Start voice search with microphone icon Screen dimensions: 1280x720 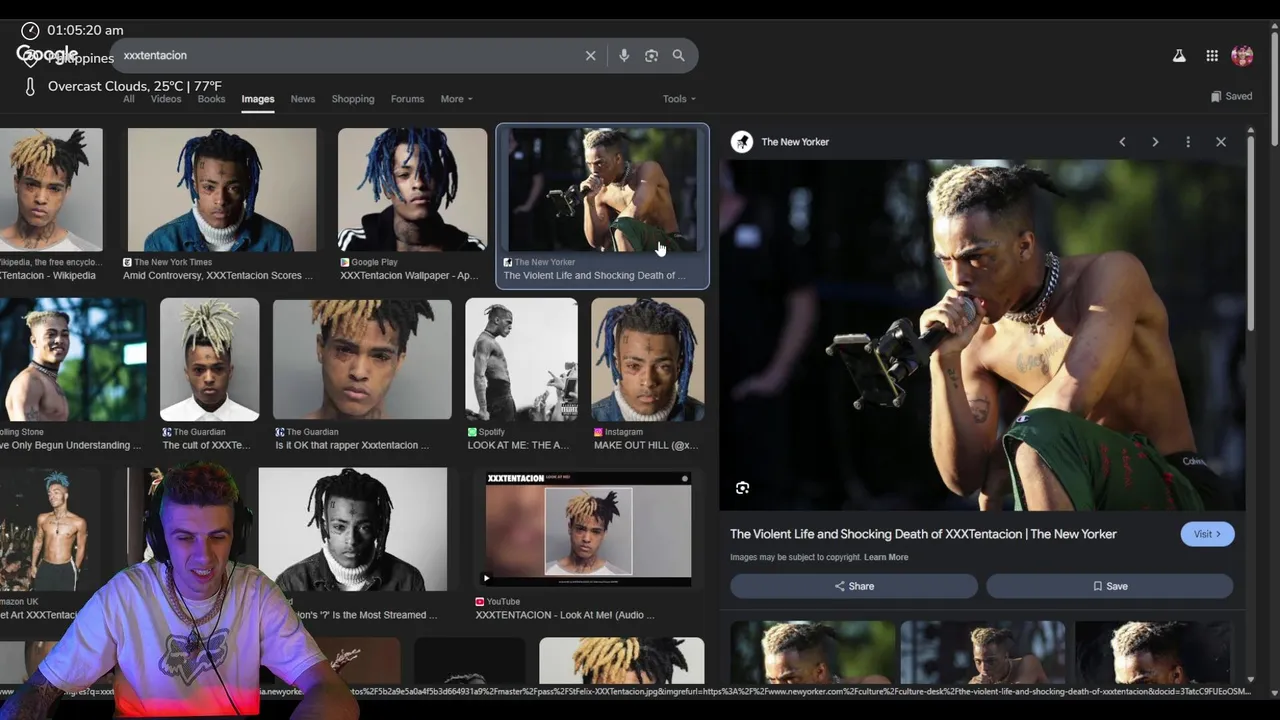pyautogui.click(x=624, y=56)
